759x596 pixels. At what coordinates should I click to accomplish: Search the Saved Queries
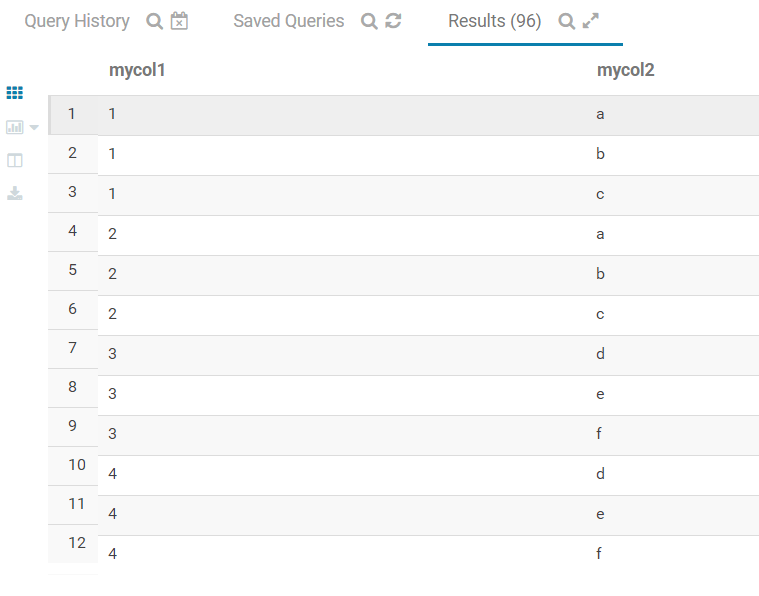[x=369, y=21]
